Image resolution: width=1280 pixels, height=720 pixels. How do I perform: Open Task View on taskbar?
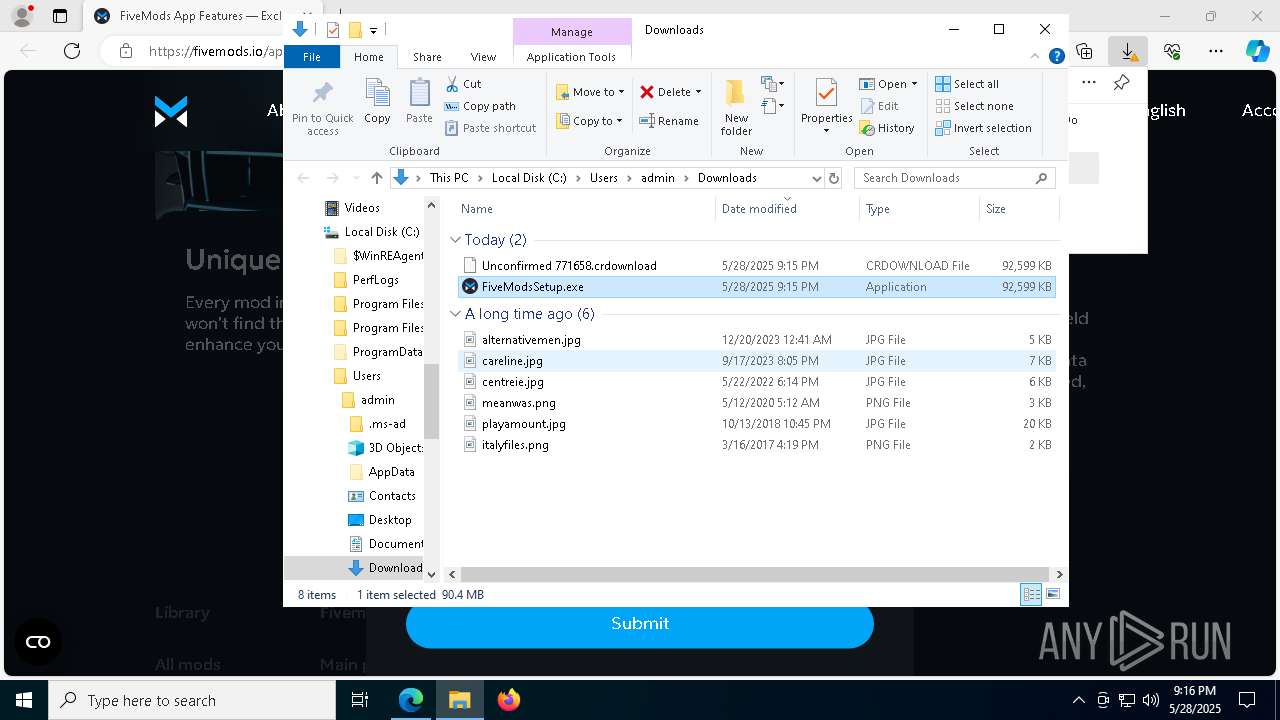pos(360,700)
